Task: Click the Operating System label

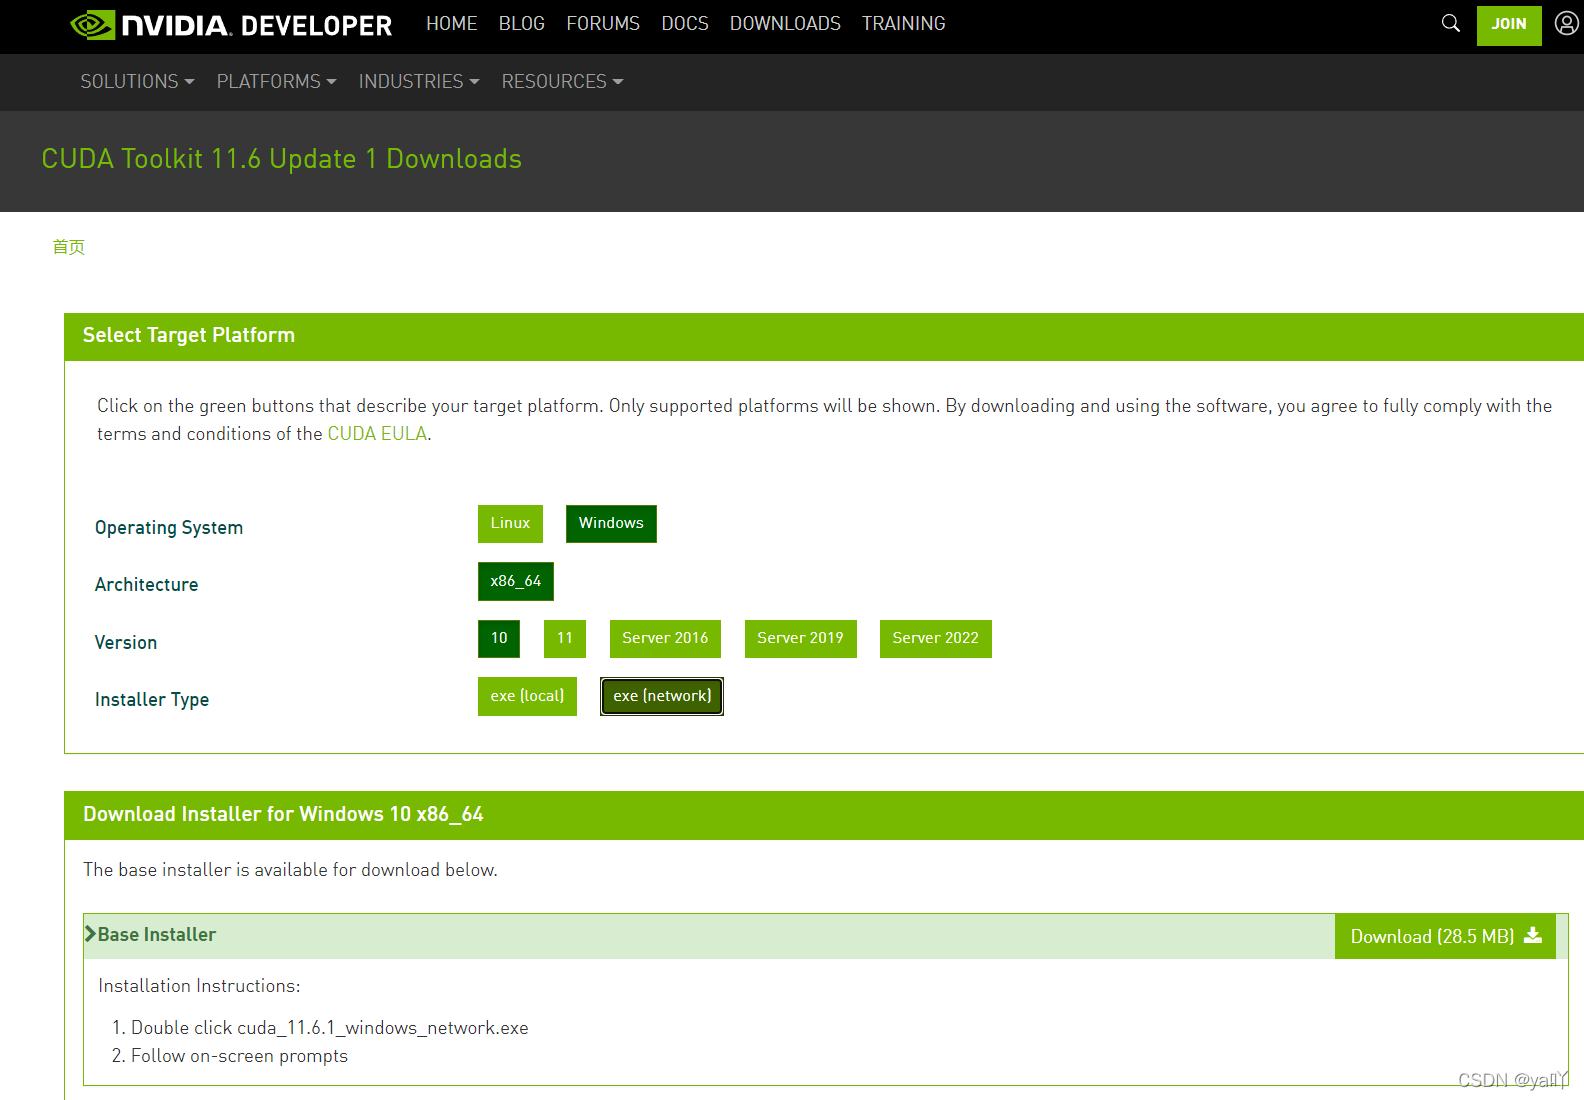Action: 169,528
